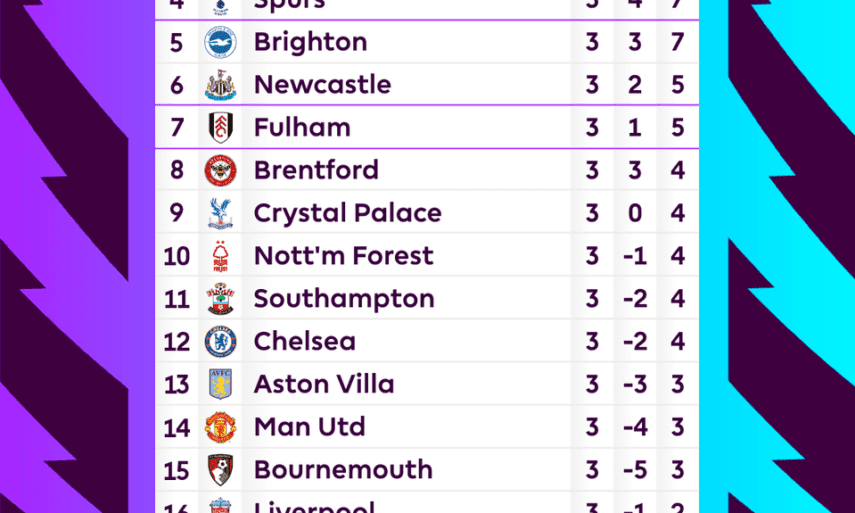
Task: Click the Newcastle club crest
Action: [220, 85]
